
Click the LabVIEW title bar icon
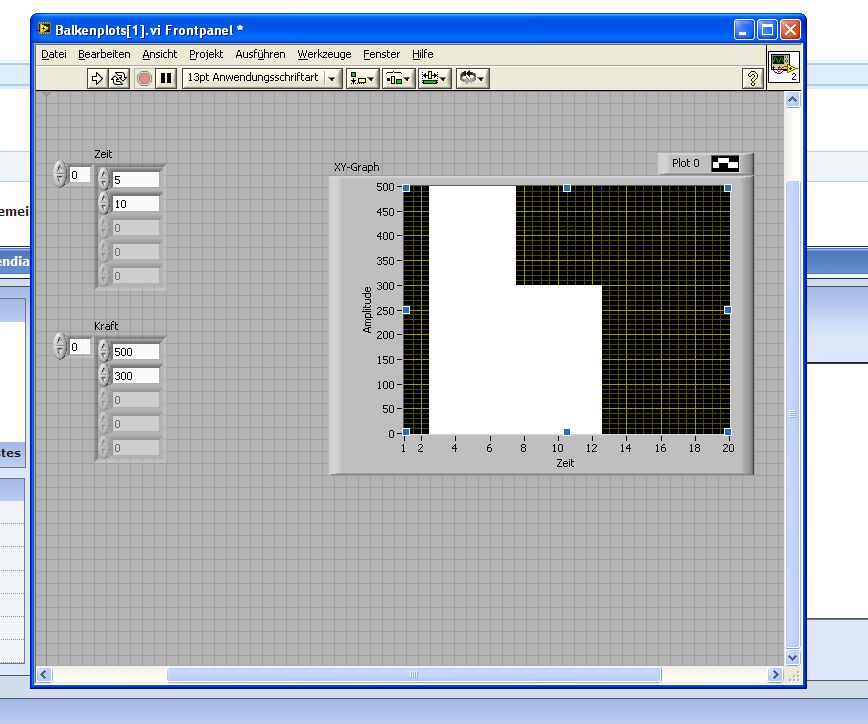(44, 29)
